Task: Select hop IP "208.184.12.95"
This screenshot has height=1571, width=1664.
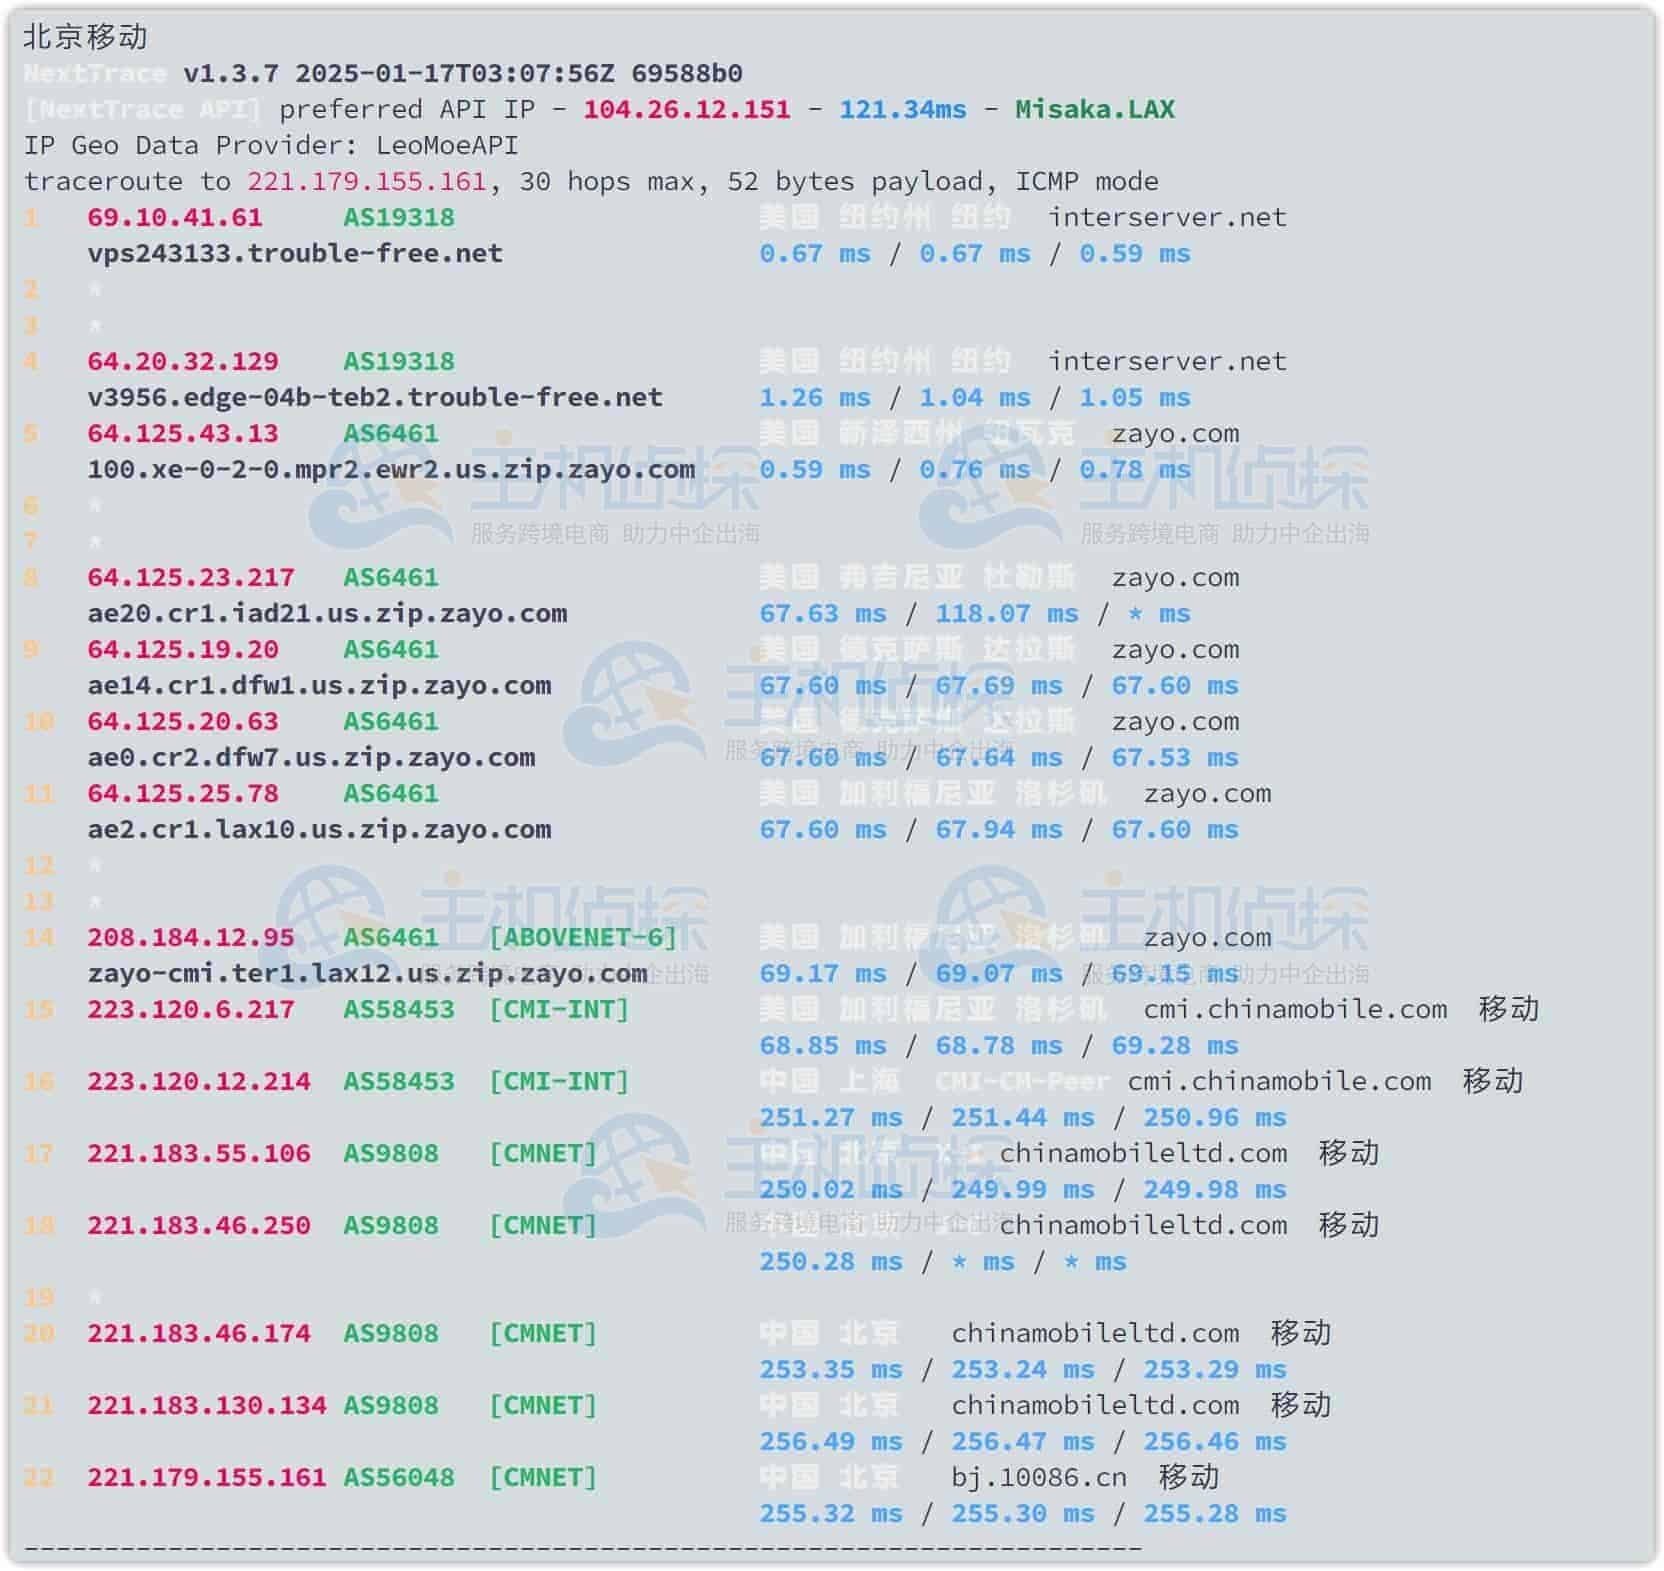Action: [x=191, y=937]
